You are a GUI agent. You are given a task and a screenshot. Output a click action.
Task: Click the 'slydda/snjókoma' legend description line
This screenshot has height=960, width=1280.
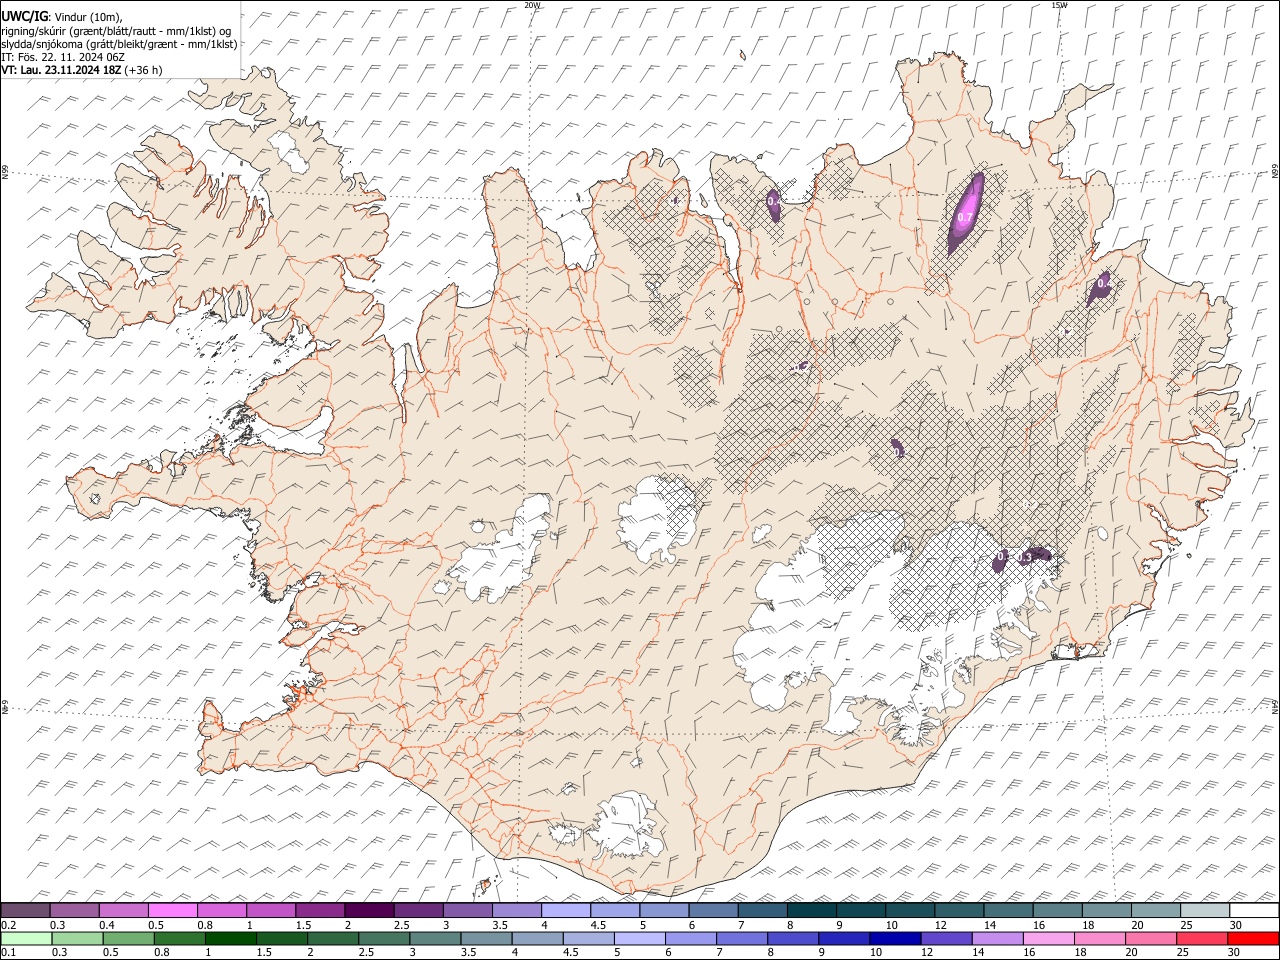[119, 44]
